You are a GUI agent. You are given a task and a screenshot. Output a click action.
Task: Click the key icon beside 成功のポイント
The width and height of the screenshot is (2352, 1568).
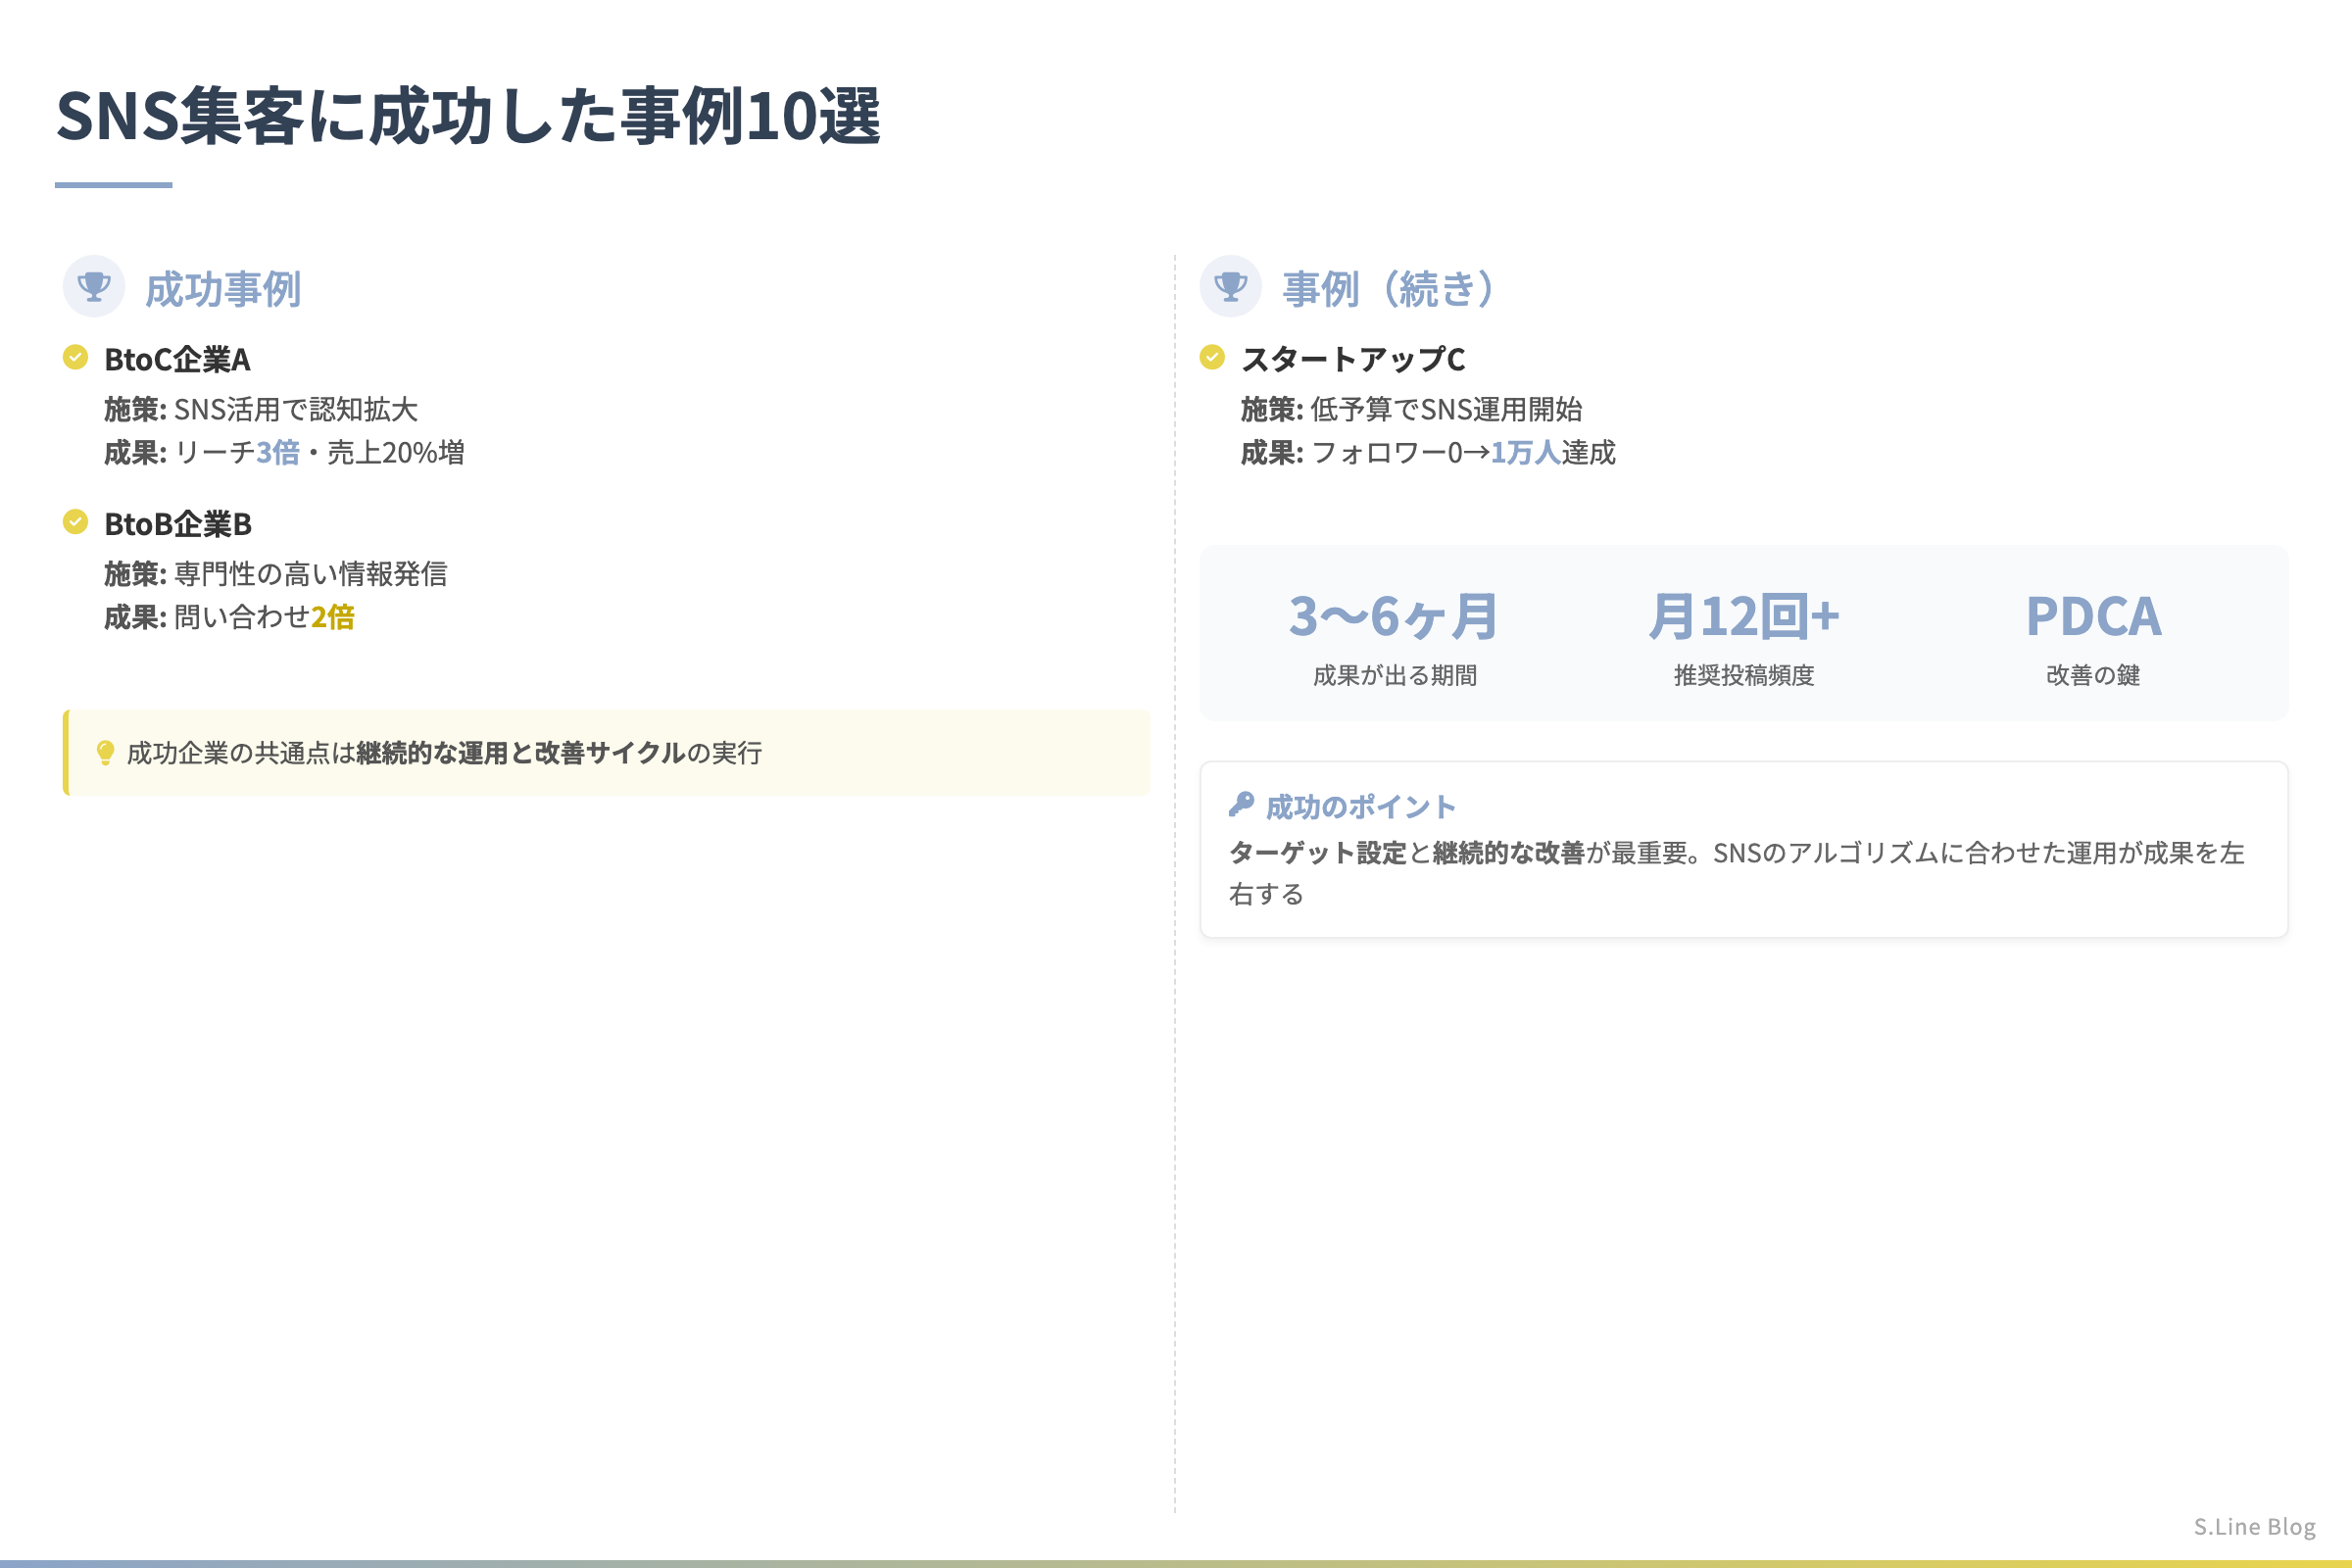pyautogui.click(x=1241, y=804)
